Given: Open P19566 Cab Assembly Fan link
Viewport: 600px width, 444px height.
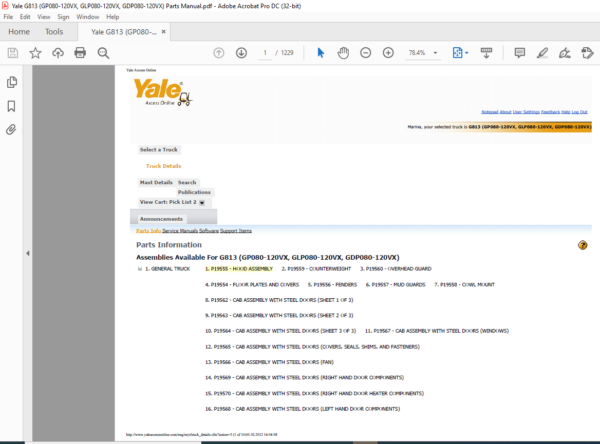Looking at the screenshot, I should pyautogui.click(x=269, y=362).
